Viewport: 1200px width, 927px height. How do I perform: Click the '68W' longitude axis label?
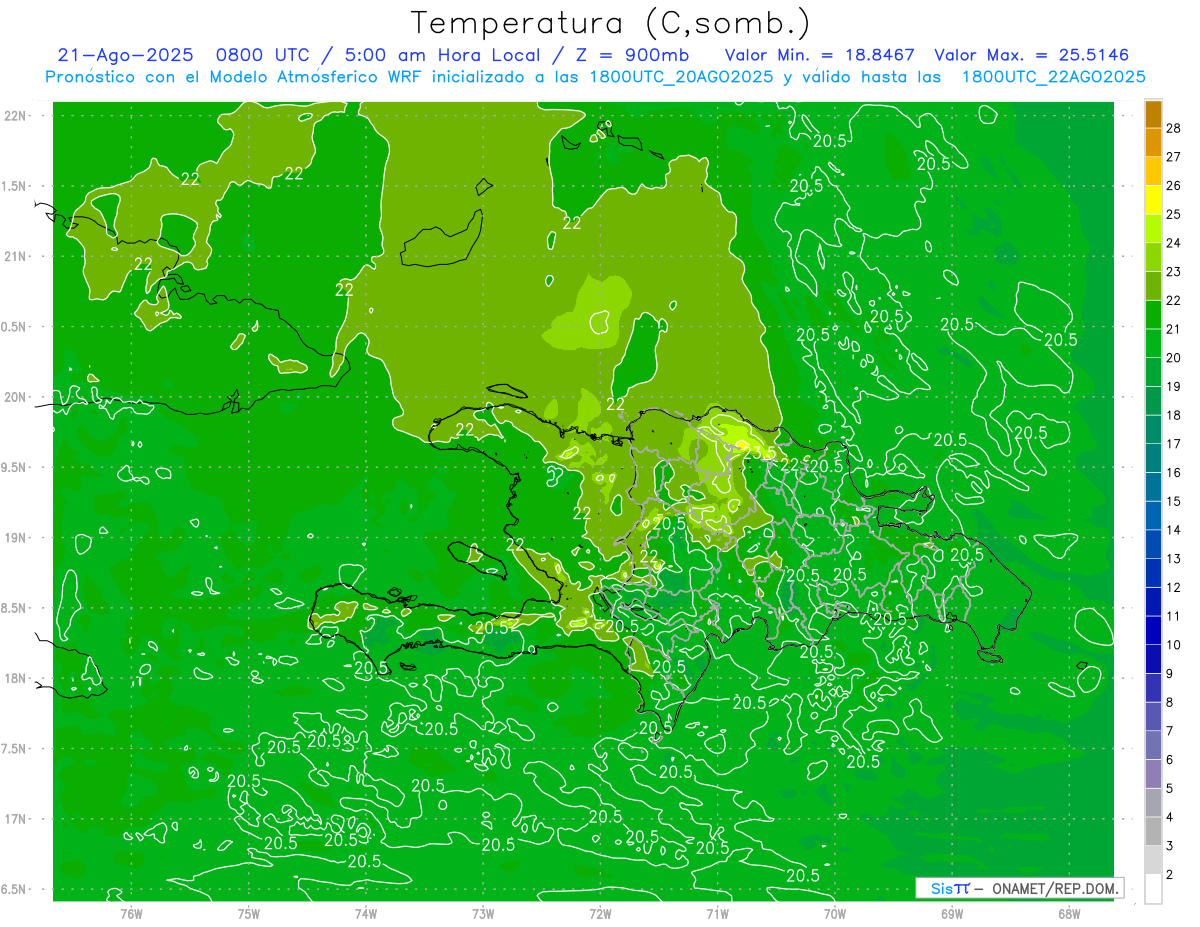click(1069, 914)
